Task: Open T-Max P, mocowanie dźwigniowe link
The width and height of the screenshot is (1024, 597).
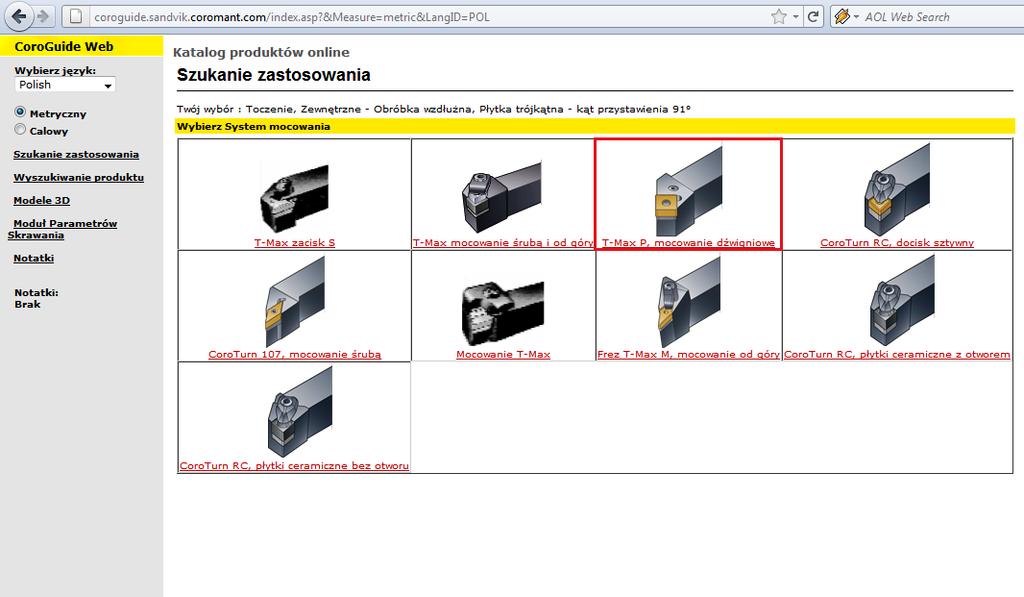Action: point(688,243)
